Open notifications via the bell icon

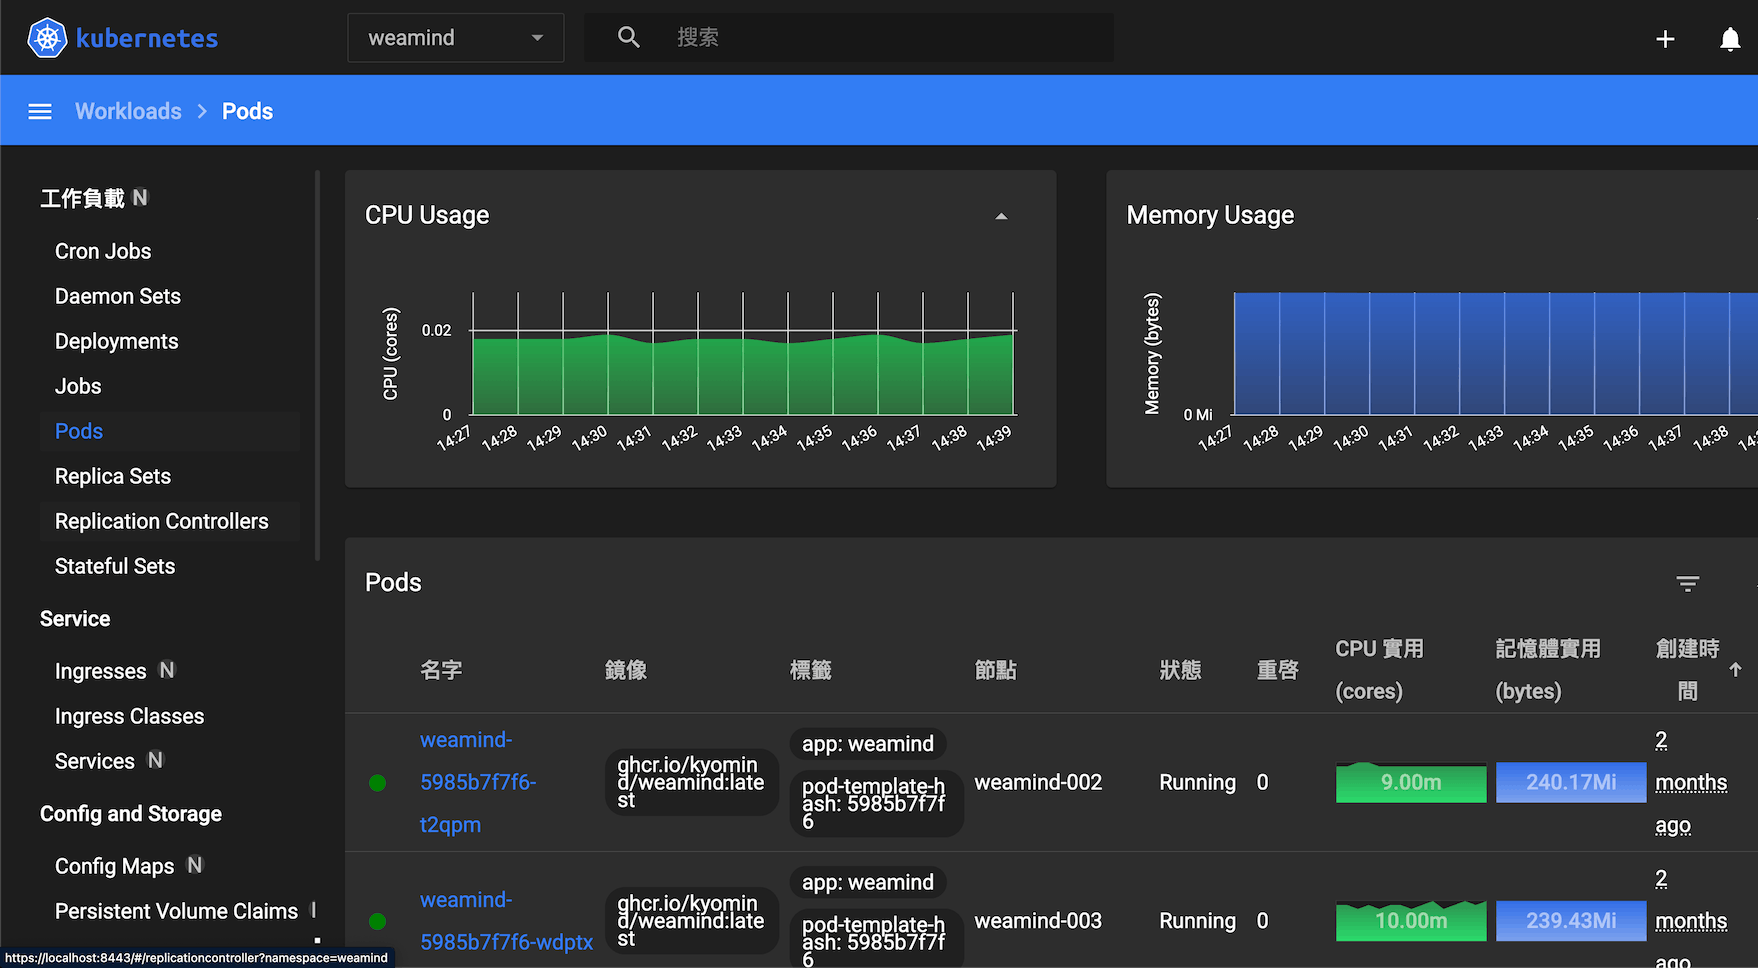1730,39
